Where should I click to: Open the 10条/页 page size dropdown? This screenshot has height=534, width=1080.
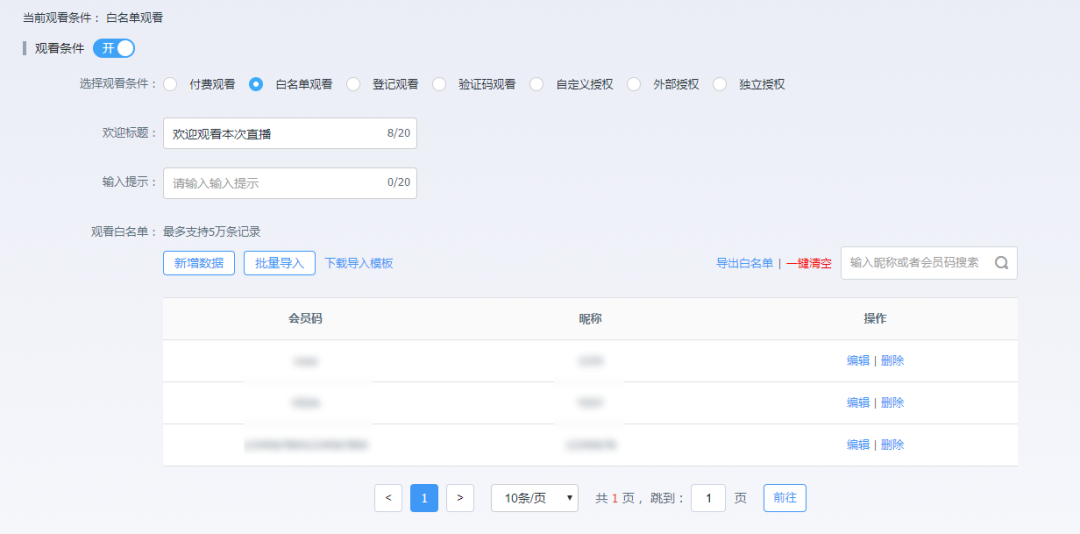534,498
